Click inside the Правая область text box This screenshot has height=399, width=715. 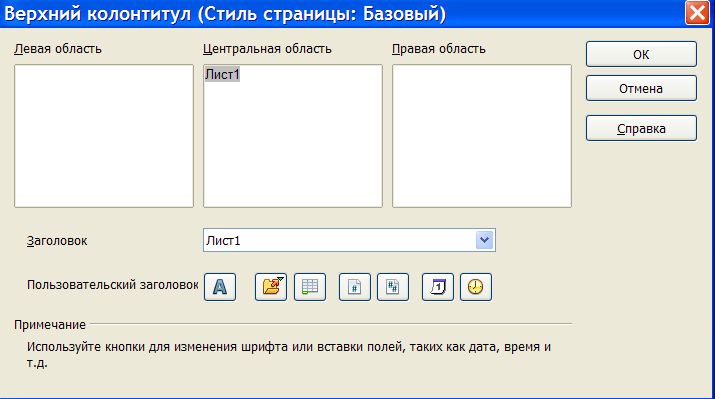click(x=482, y=136)
